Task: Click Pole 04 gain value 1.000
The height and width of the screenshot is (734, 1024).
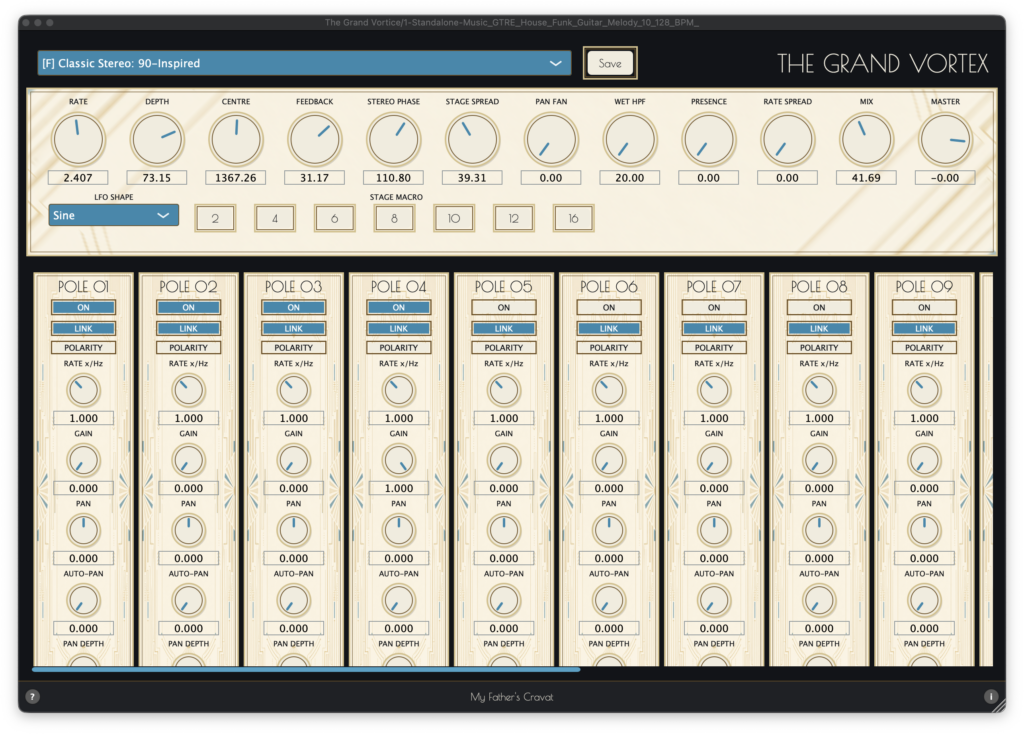Action: pos(399,488)
